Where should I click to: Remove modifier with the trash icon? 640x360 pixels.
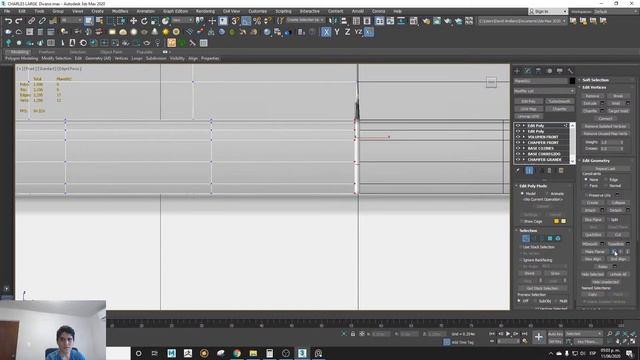pos(549,171)
